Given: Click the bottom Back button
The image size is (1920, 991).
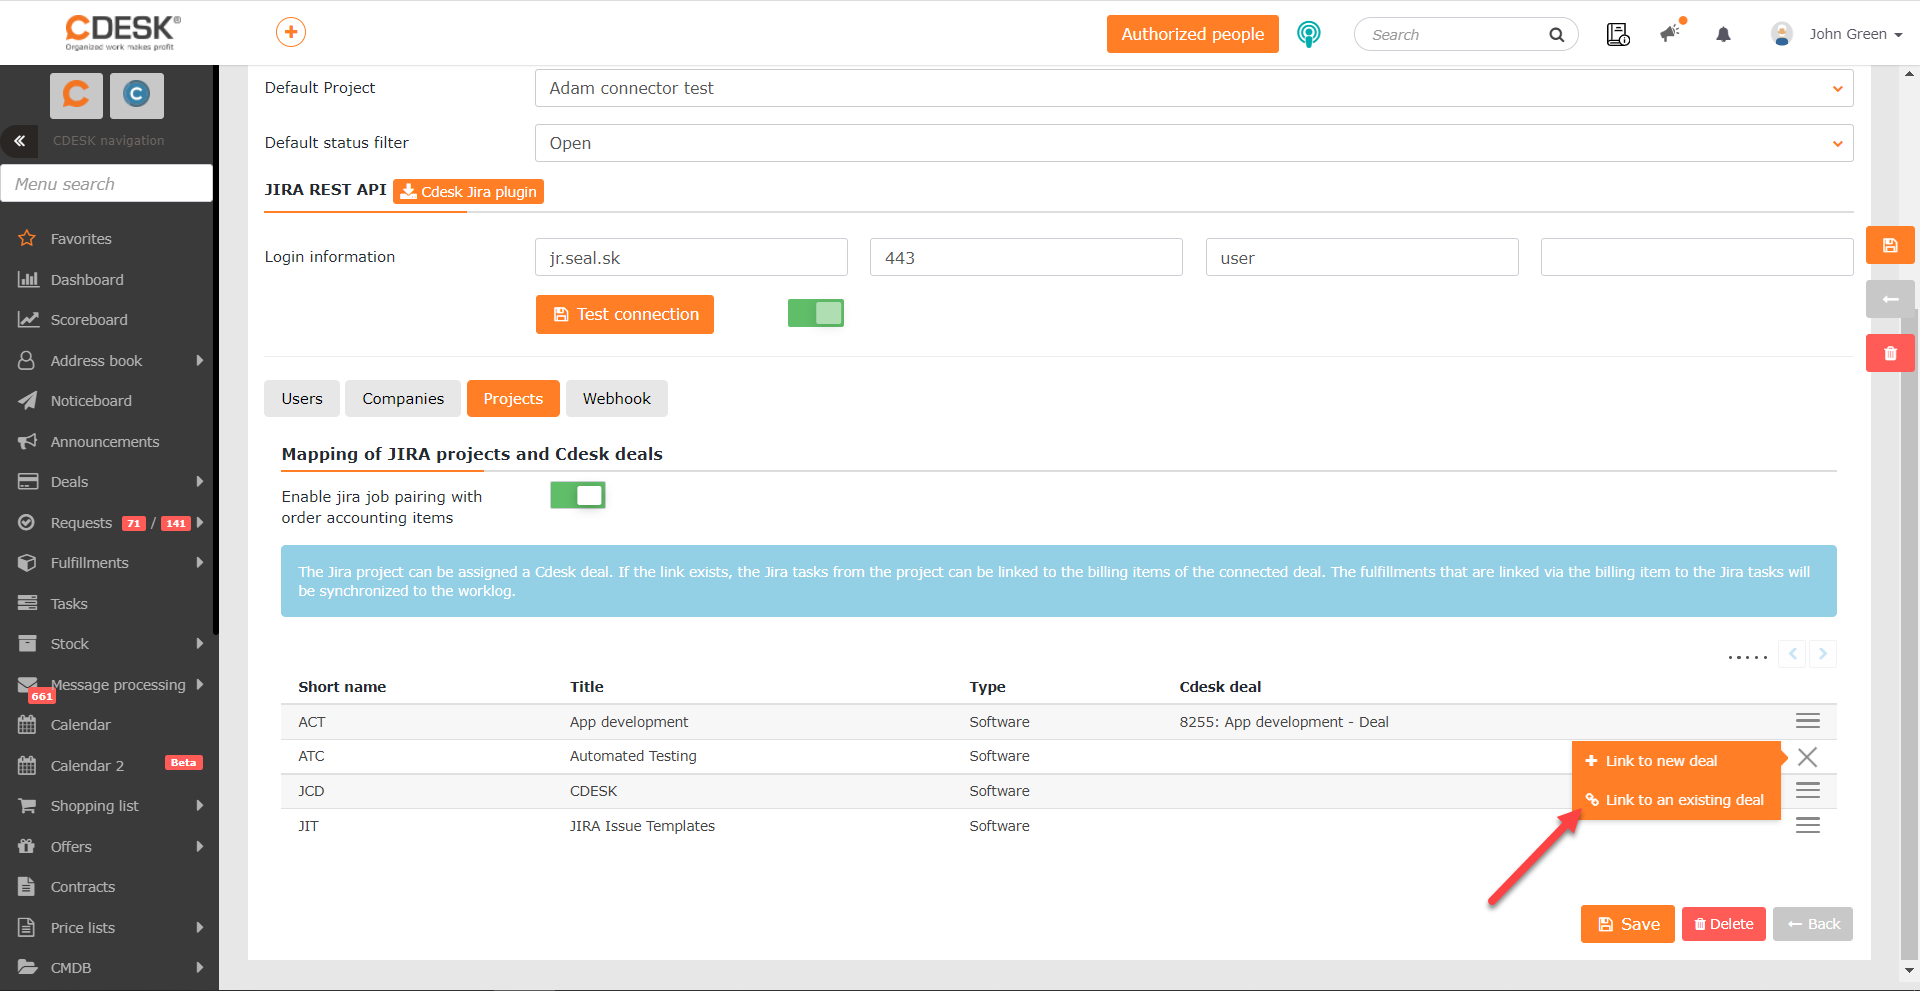Looking at the screenshot, I should click(1813, 924).
